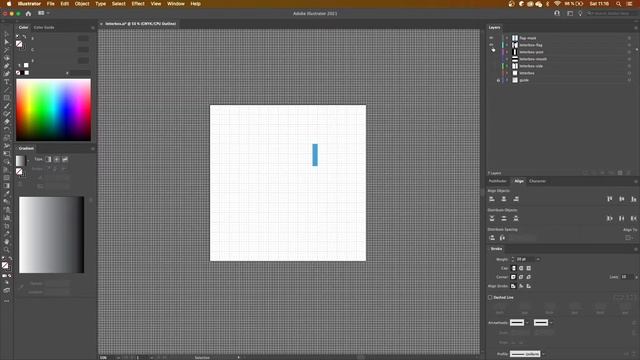The width and height of the screenshot is (640, 360).
Task: Select the Direct Selection tool
Action: [x=6, y=42]
